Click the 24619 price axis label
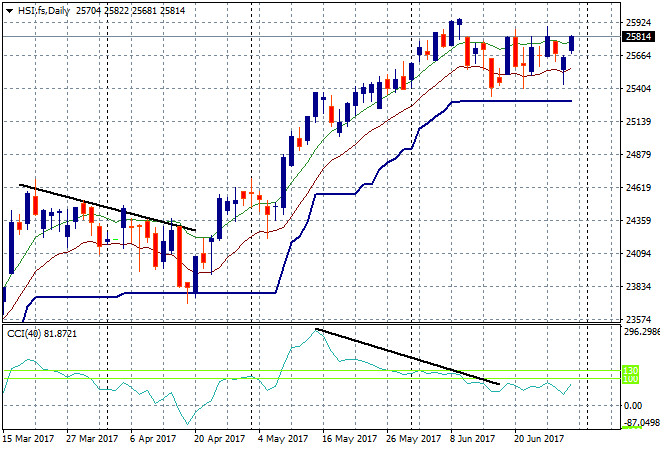 (x=638, y=188)
